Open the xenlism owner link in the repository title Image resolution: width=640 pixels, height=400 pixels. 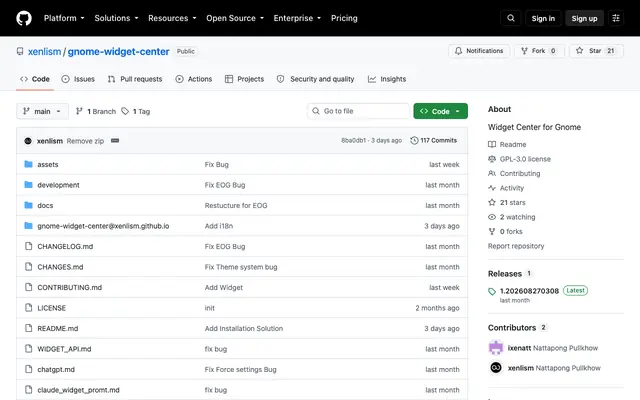click(x=44, y=52)
